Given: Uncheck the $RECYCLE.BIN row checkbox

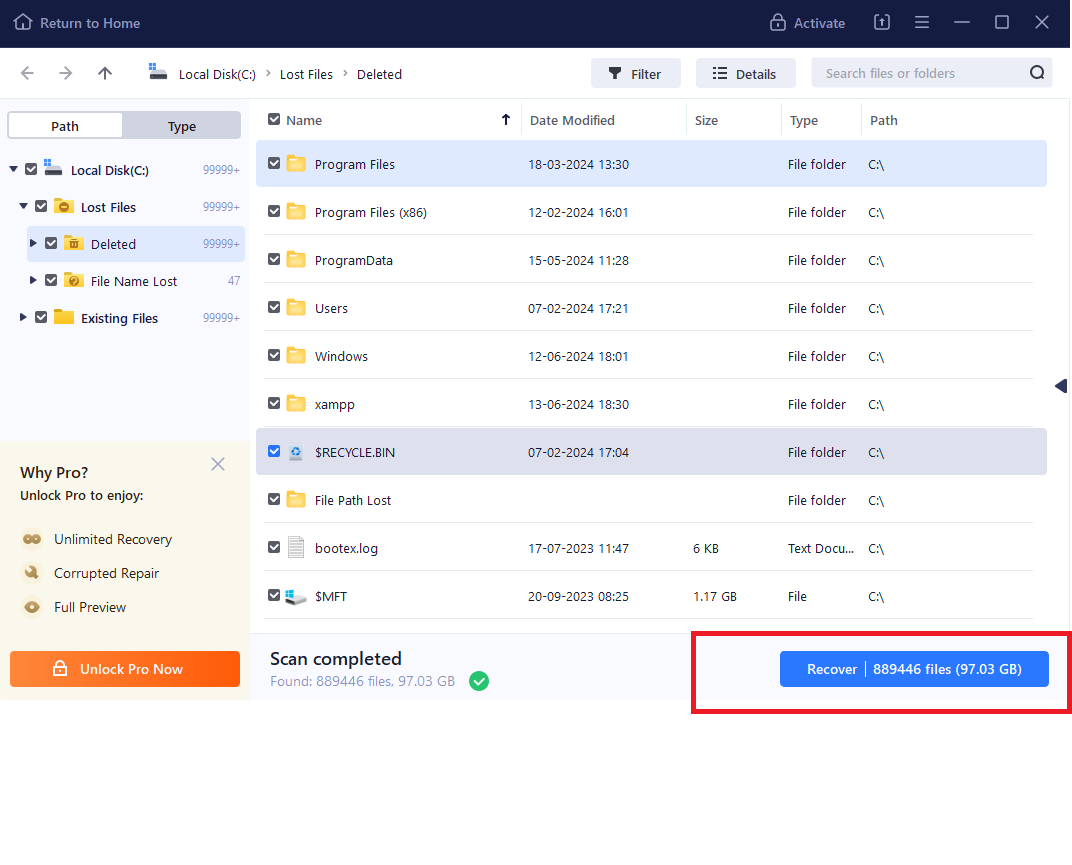Looking at the screenshot, I should click(x=274, y=451).
